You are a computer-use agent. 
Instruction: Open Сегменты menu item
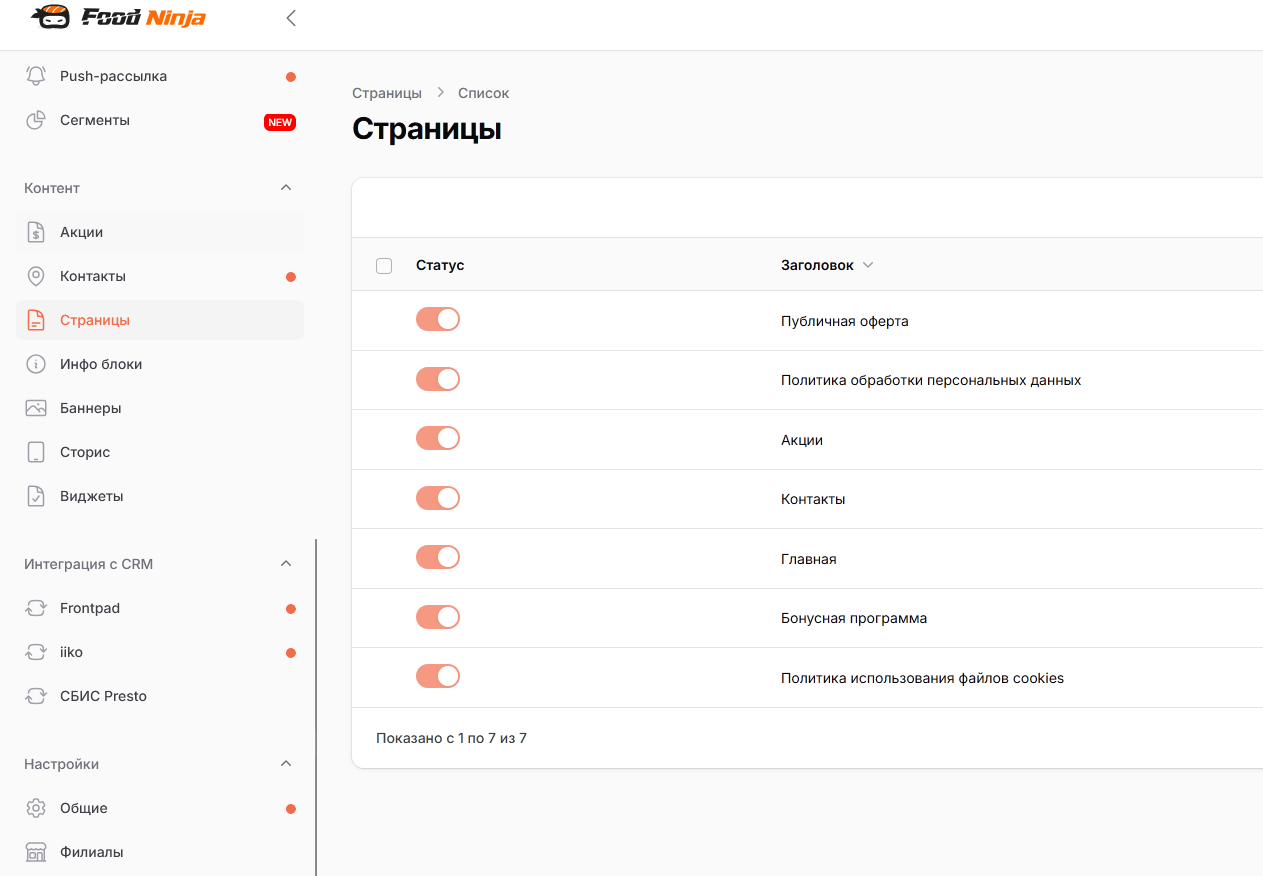[160, 120]
